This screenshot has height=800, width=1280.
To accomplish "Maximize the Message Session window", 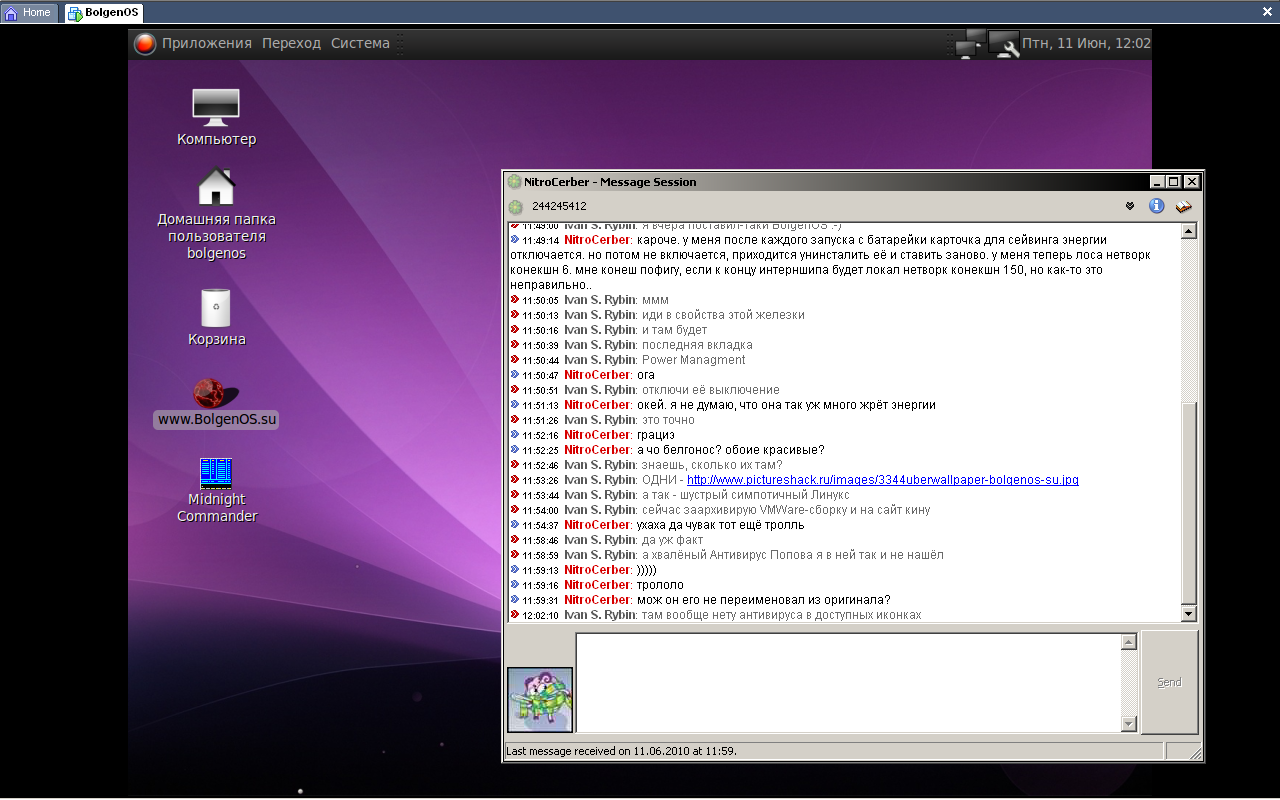I will coord(1174,182).
